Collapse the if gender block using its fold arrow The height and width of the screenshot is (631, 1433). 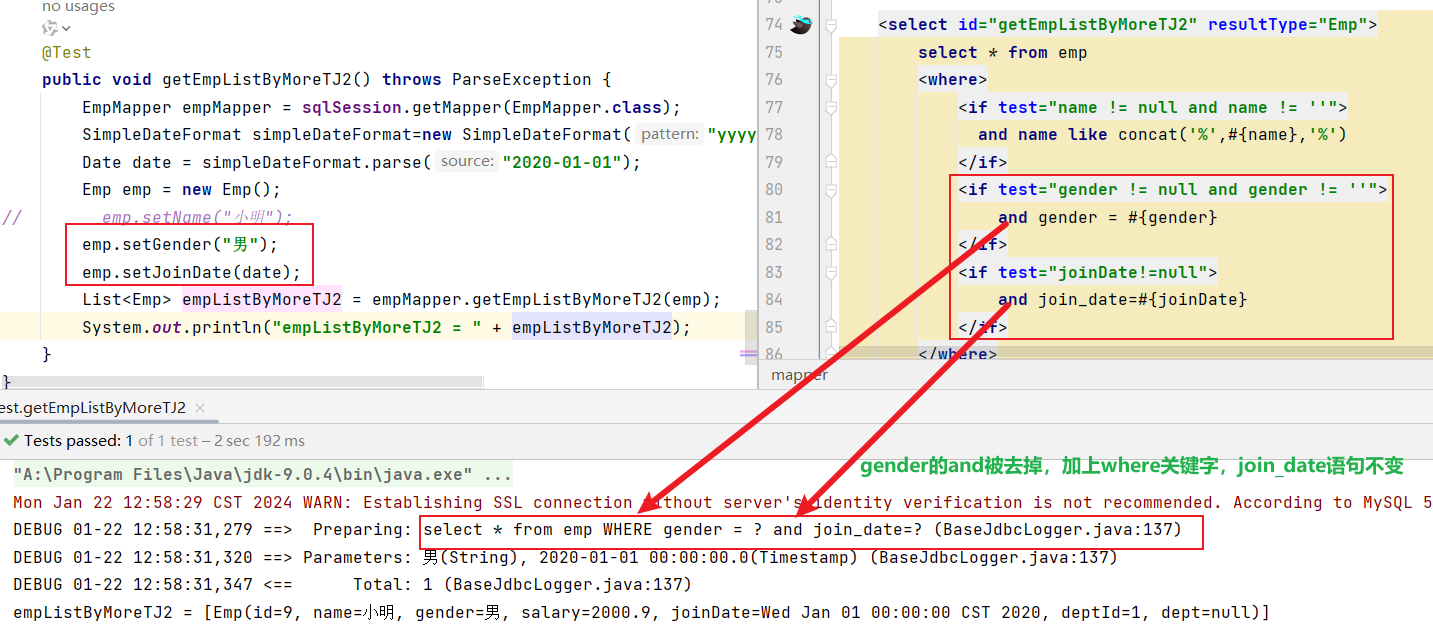point(831,189)
